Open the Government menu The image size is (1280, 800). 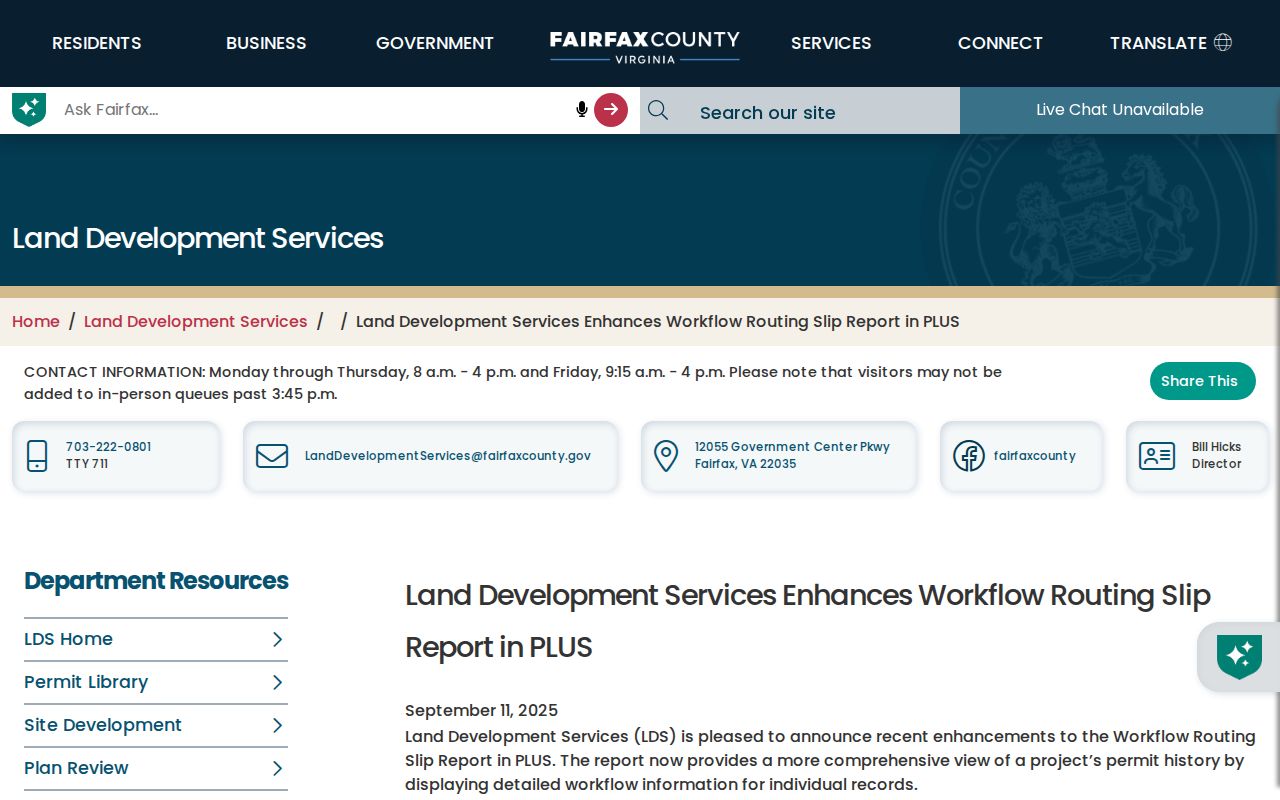pos(435,43)
